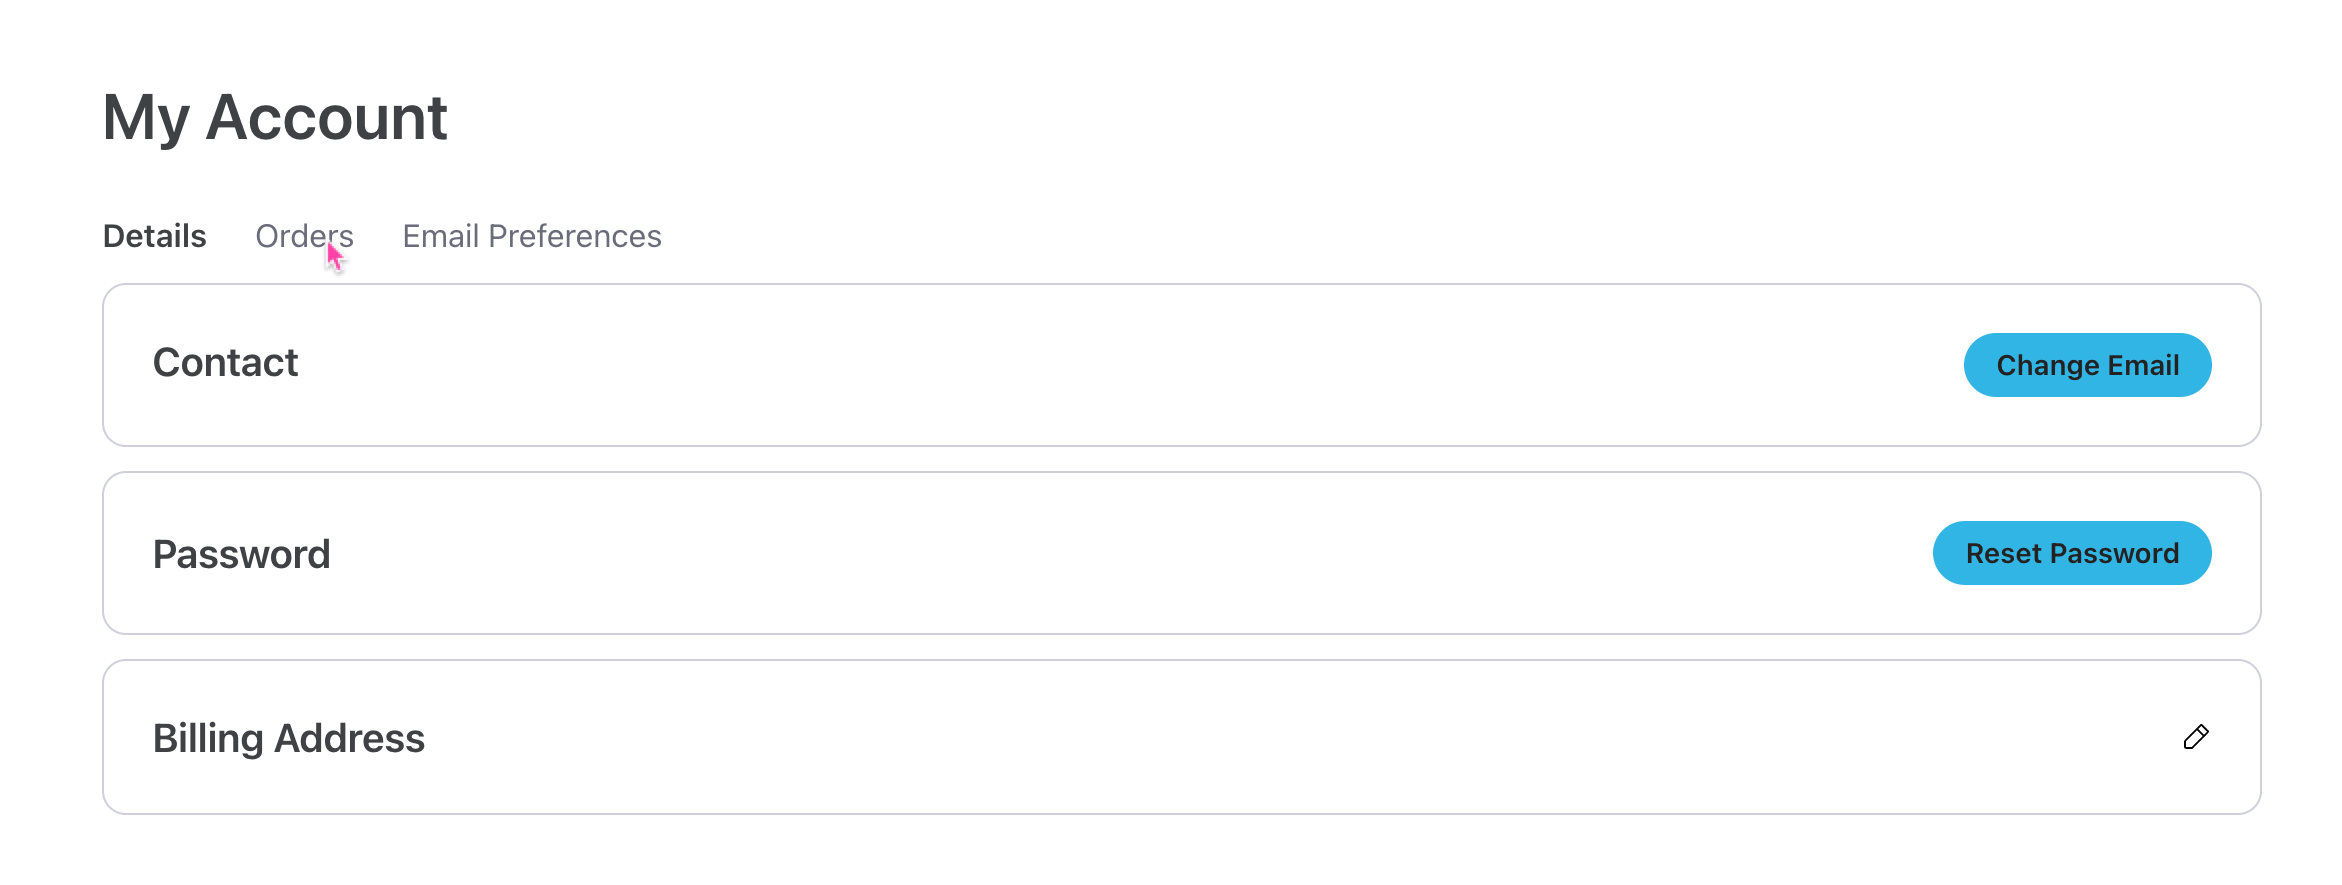Return to the account Details tab
2342x885 pixels.
point(155,236)
